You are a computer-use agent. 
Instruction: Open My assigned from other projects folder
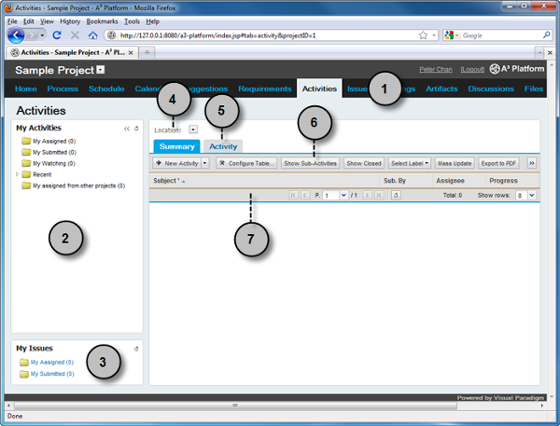73,185
